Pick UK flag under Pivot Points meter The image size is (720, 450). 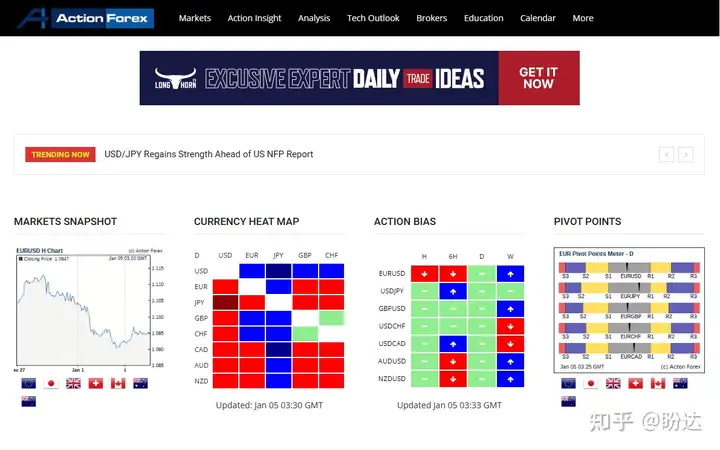(613, 383)
